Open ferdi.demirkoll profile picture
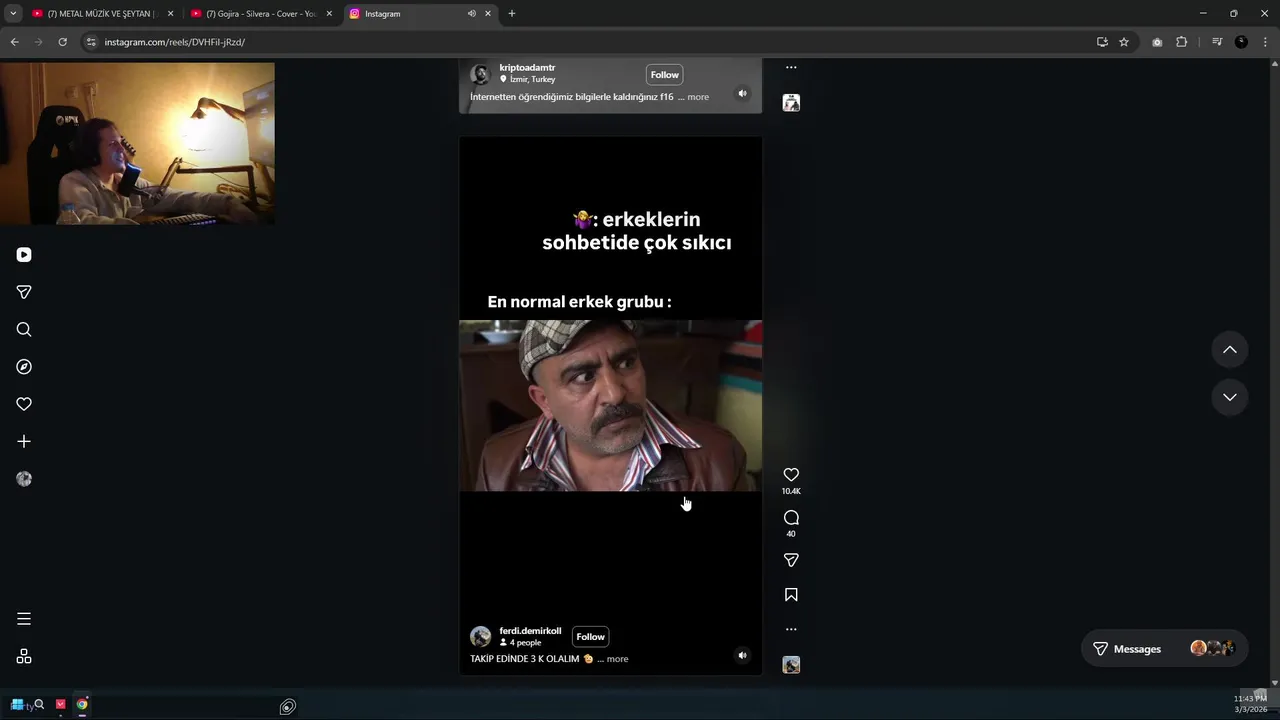 481,637
